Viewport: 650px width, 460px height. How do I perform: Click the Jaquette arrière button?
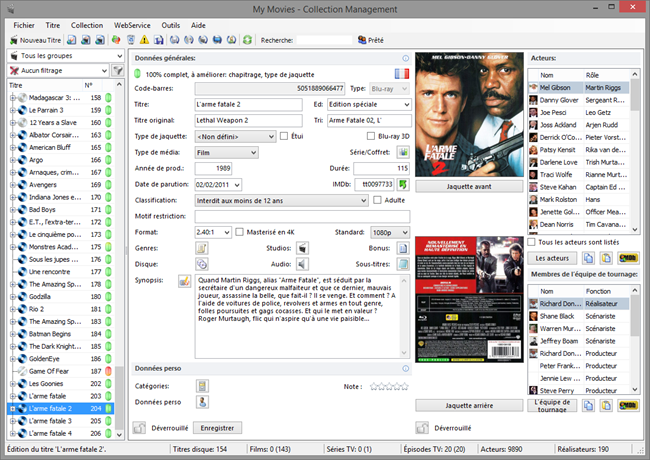click(x=469, y=405)
